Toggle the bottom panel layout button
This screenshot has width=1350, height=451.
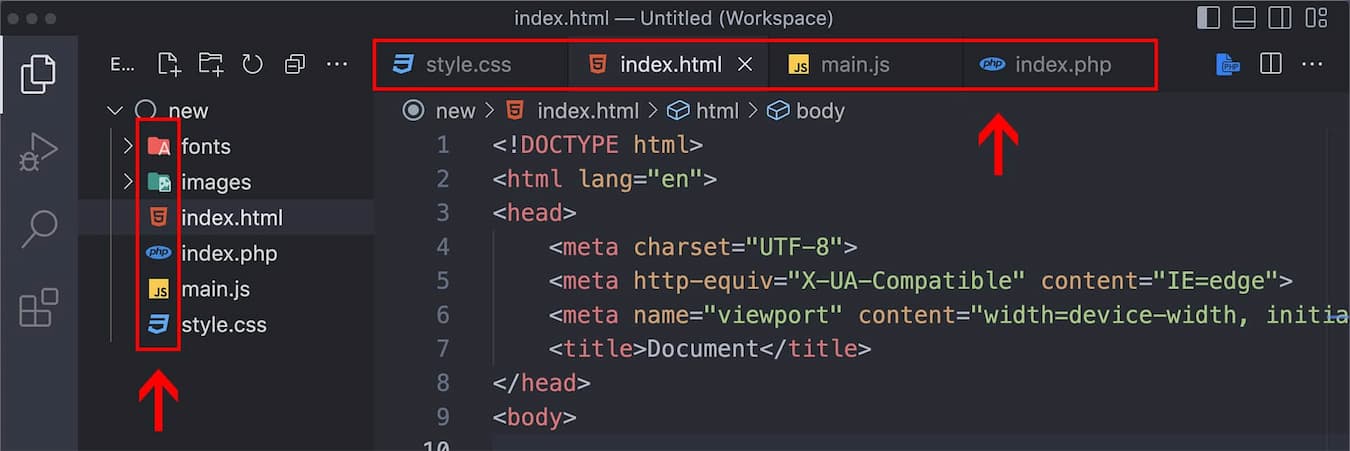click(x=1243, y=18)
